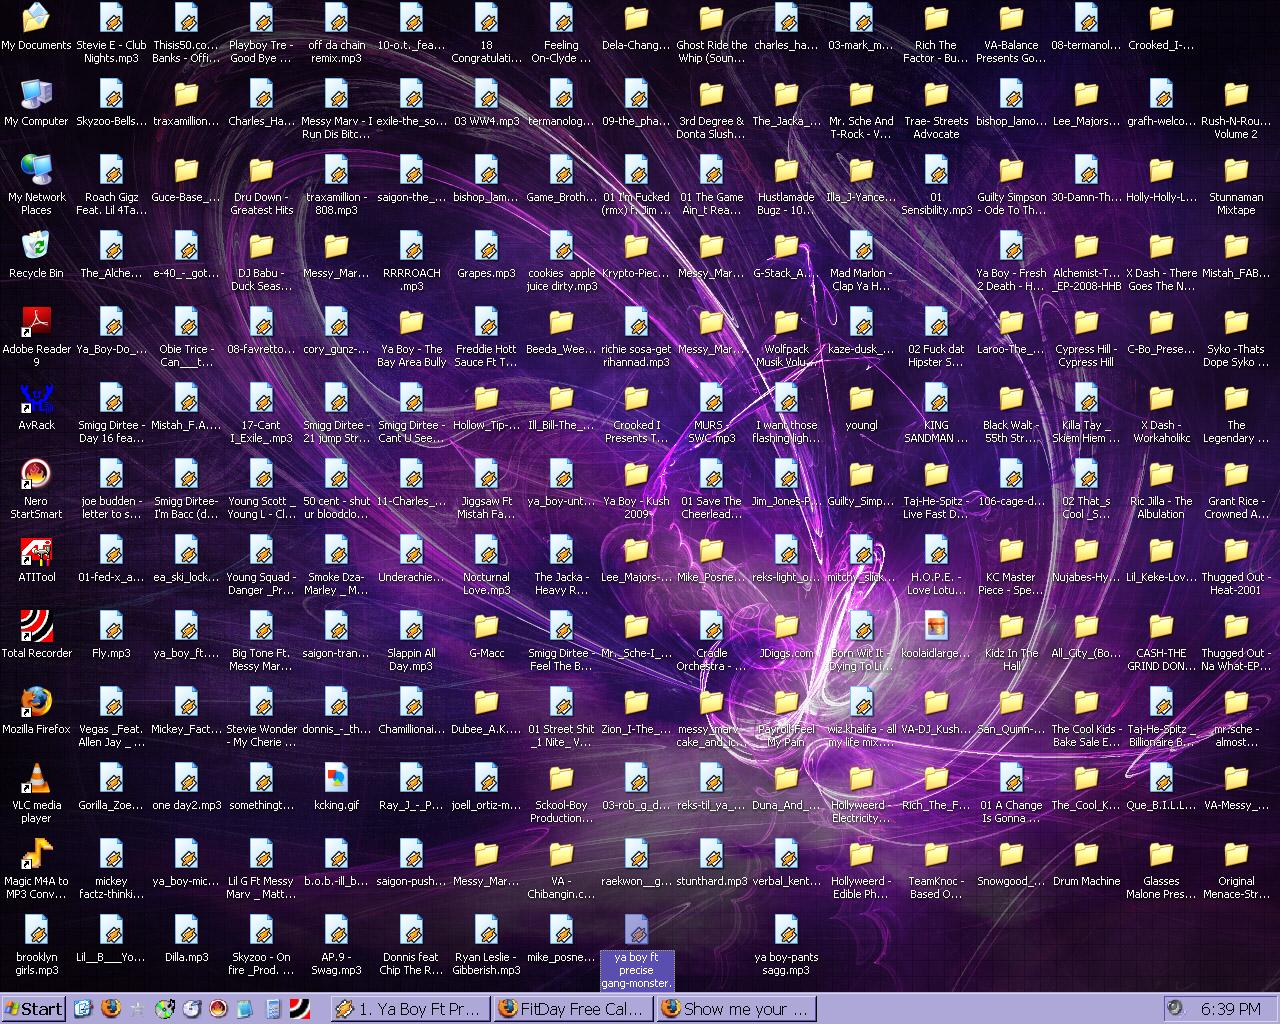1280x1024 pixels.
Task: Click the volume icon in system tray
Action: (1176, 1008)
